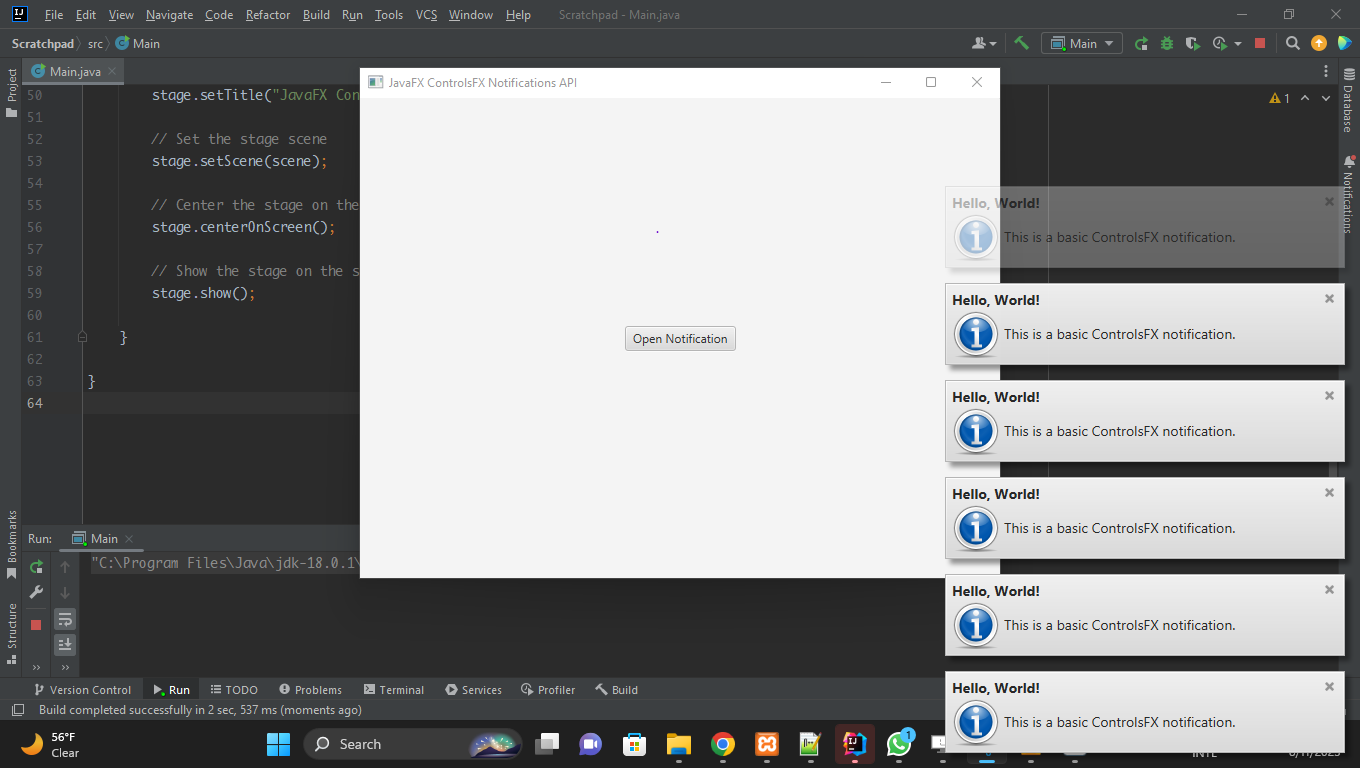Open the Build menu

click(316, 15)
